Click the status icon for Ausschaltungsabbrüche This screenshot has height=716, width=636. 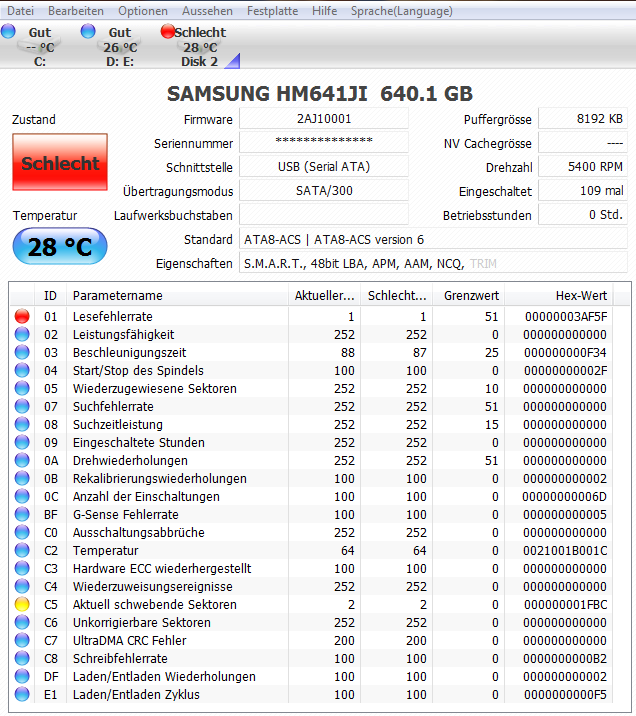[22, 532]
